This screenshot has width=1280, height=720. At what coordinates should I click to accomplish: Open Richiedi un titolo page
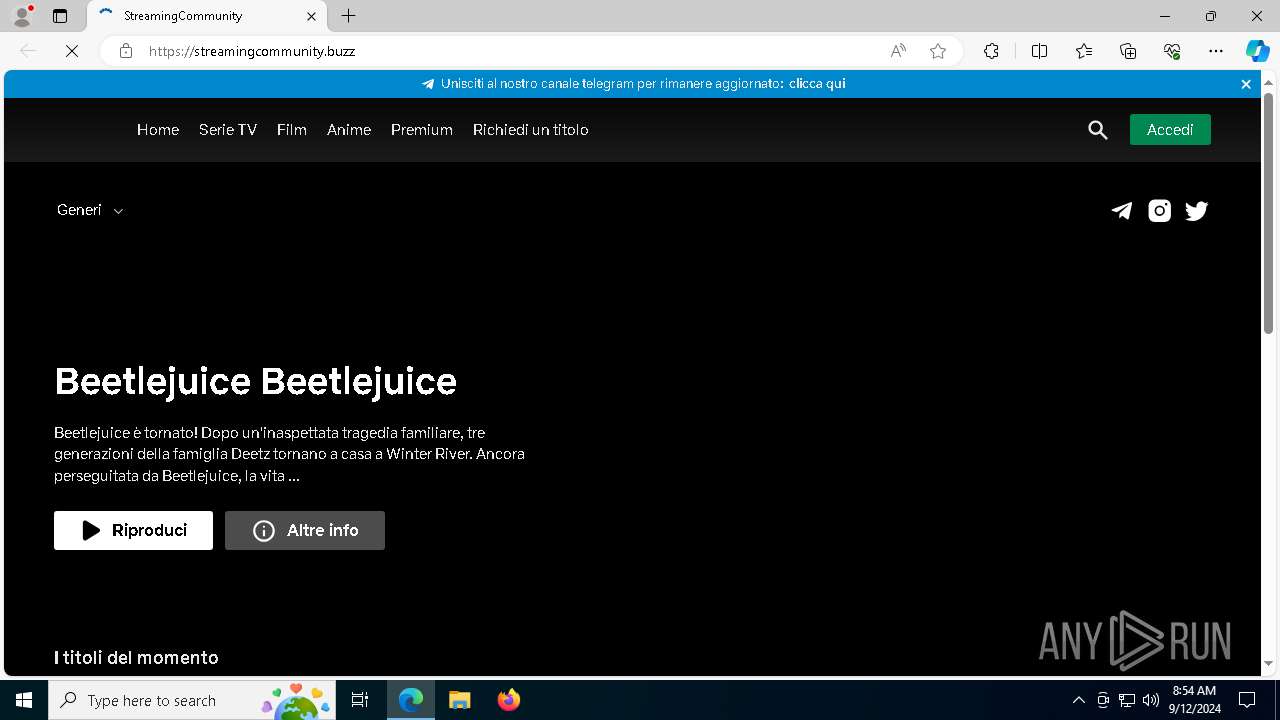coord(531,130)
